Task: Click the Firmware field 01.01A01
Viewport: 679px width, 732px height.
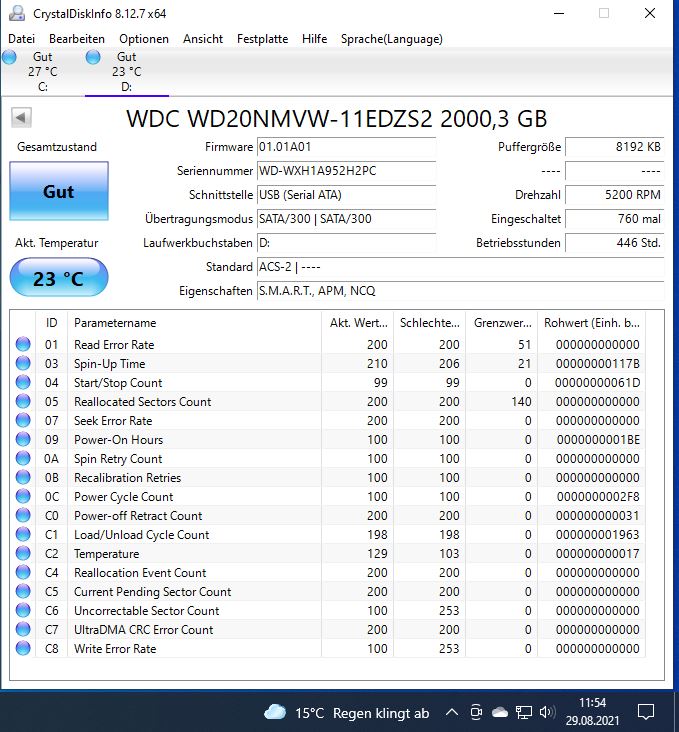Action: coord(347,147)
